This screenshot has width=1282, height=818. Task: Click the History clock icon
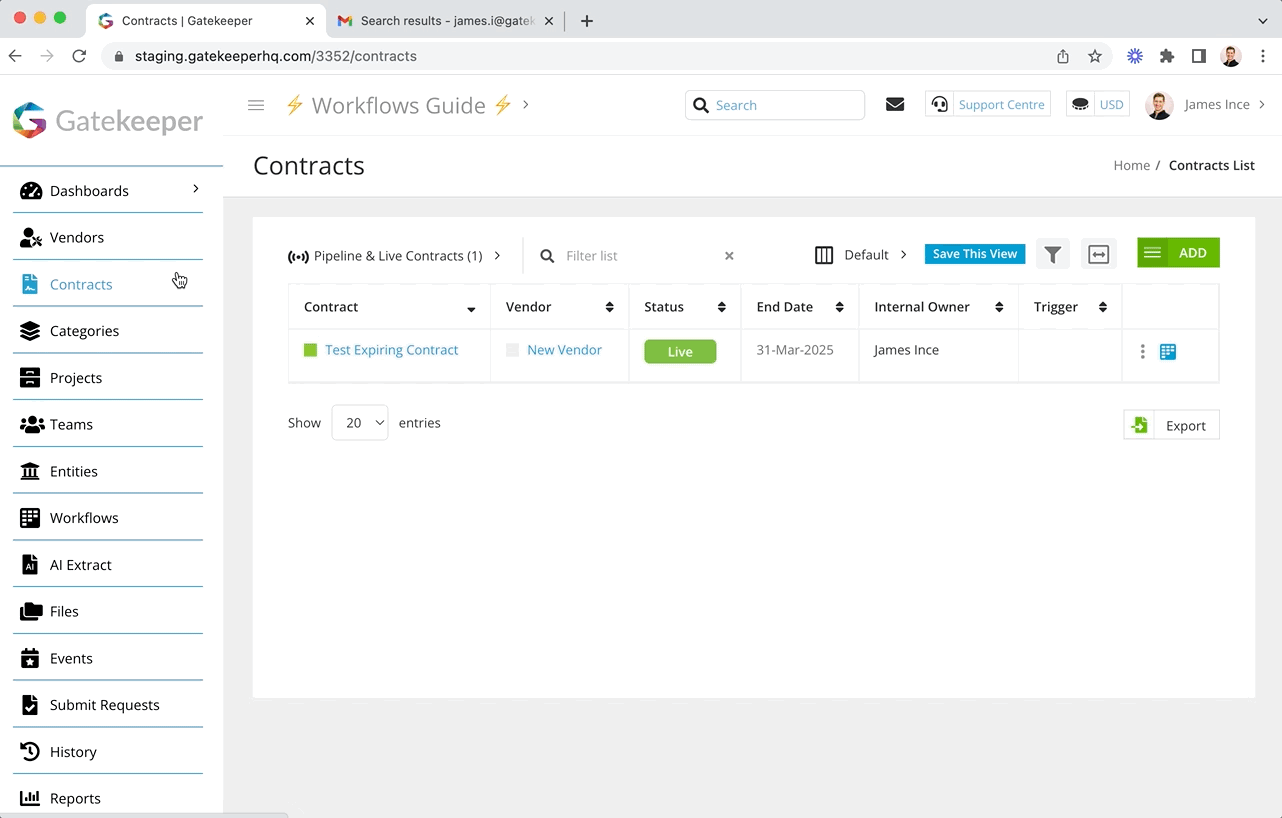point(31,752)
